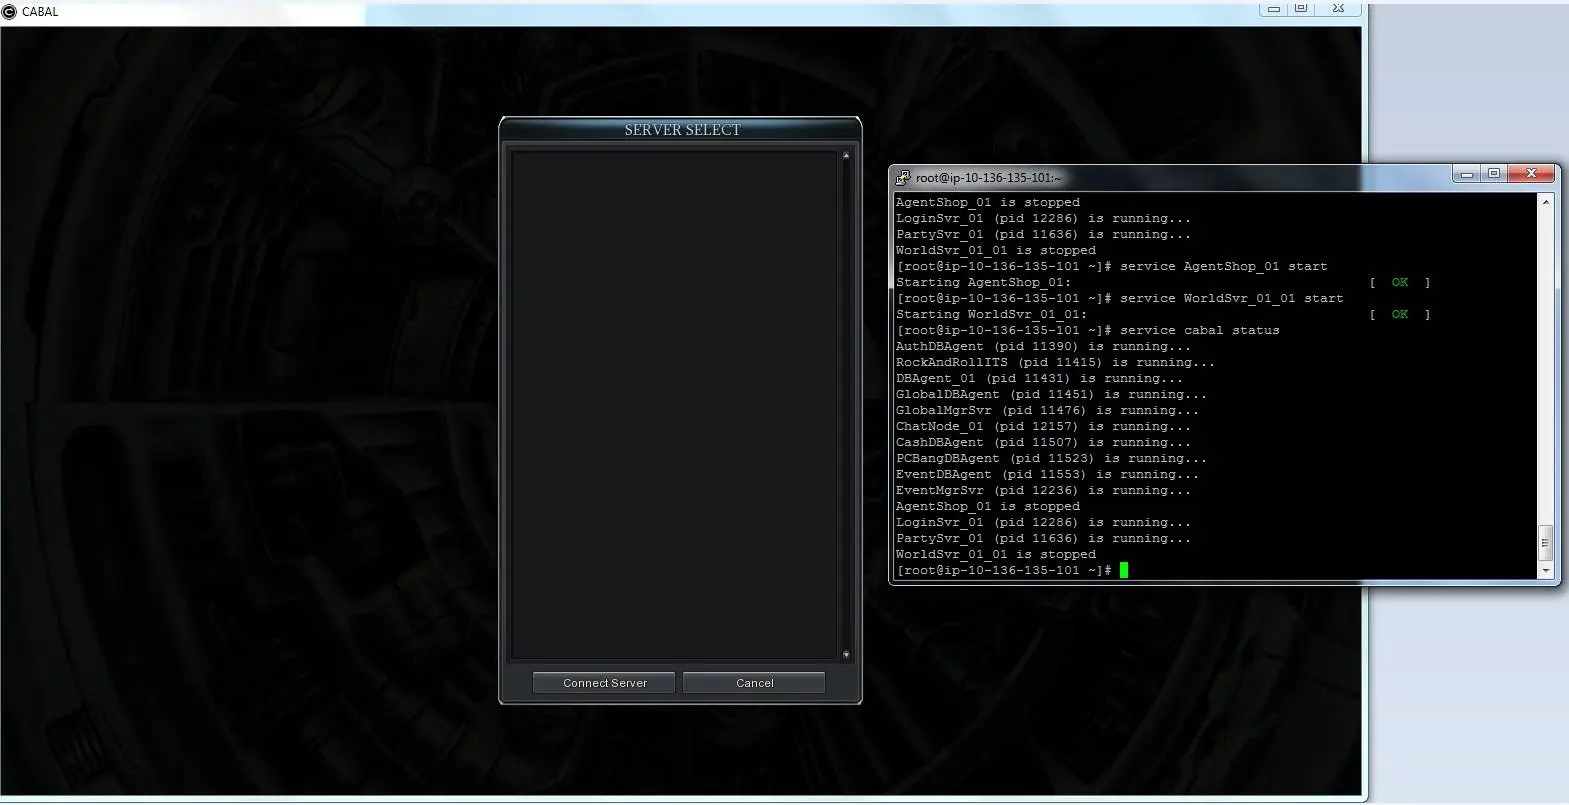The width and height of the screenshot is (1569, 805).
Task: Restore the CABAL game window
Action: (x=1301, y=8)
